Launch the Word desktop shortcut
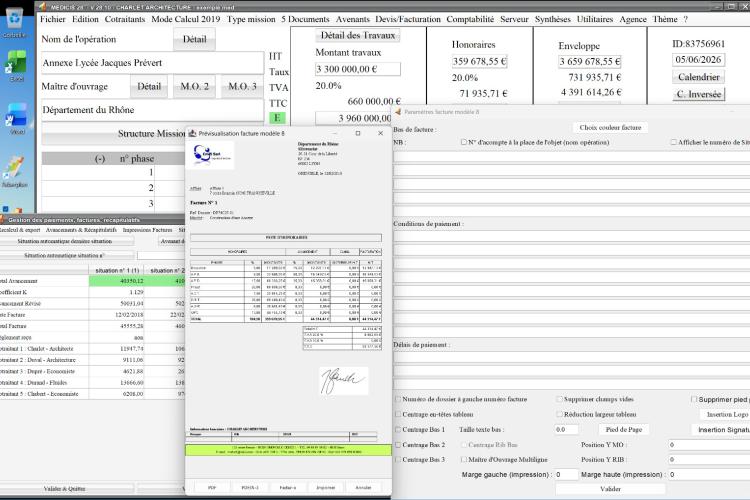 click(x=16, y=118)
